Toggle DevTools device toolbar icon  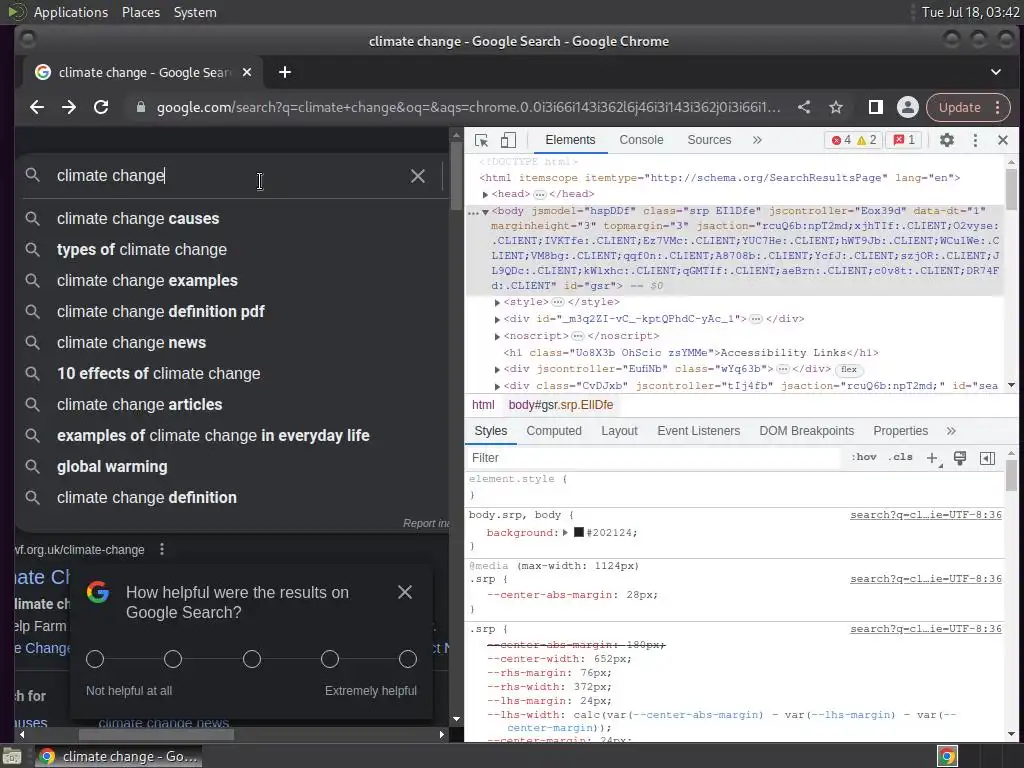point(508,140)
